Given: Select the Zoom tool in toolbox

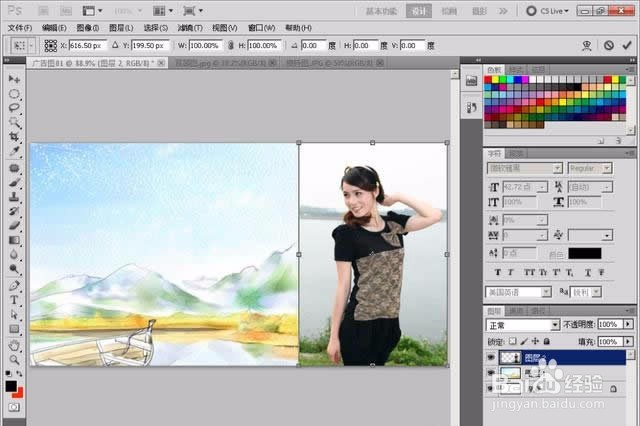Looking at the screenshot, I should pos(14,359).
